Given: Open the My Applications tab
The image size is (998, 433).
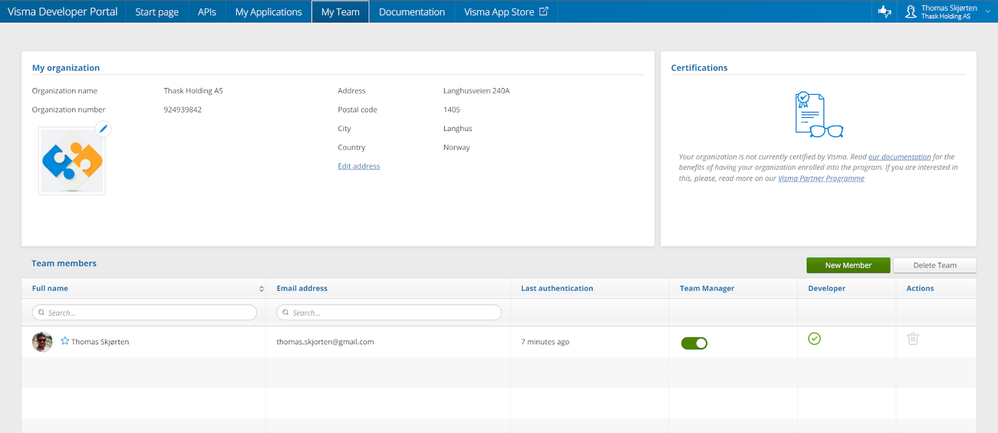Looking at the screenshot, I should click(x=268, y=12).
